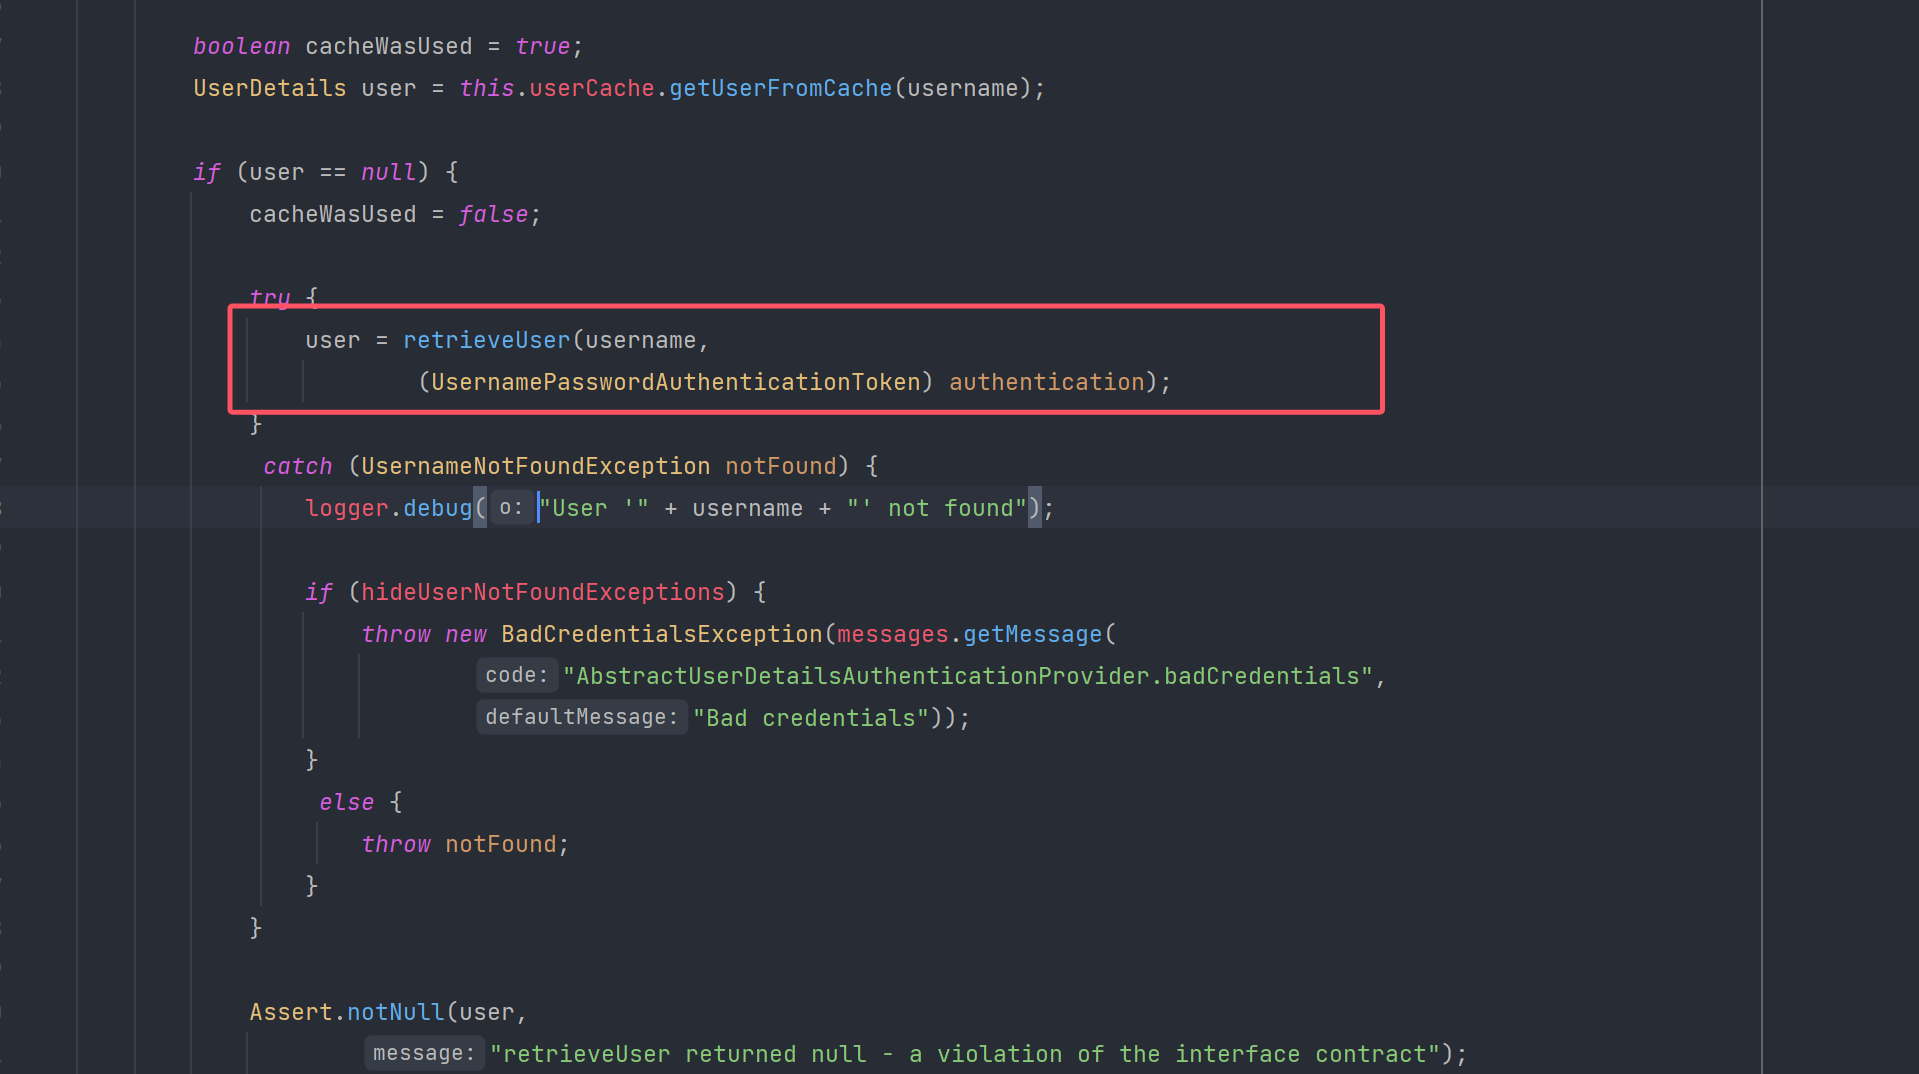Click the Assert class name
The height and width of the screenshot is (1074, 1919).
290,1012
